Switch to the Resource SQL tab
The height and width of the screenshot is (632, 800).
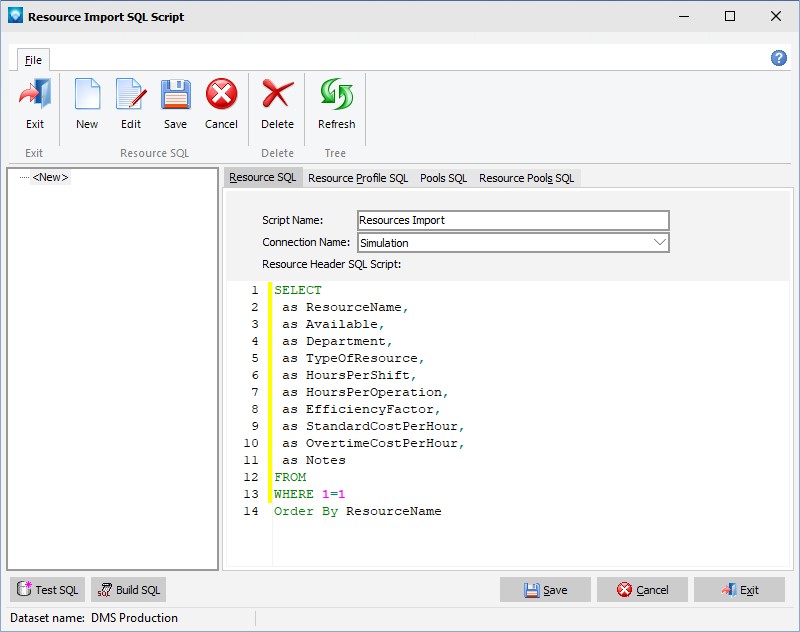[263, 178]
